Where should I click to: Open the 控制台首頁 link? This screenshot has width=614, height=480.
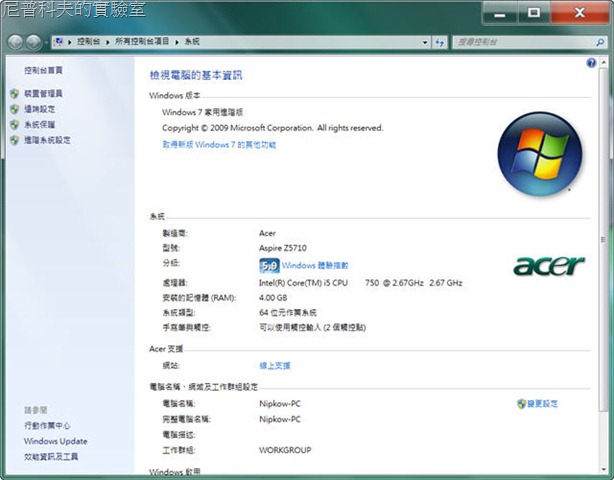point(43,70)
